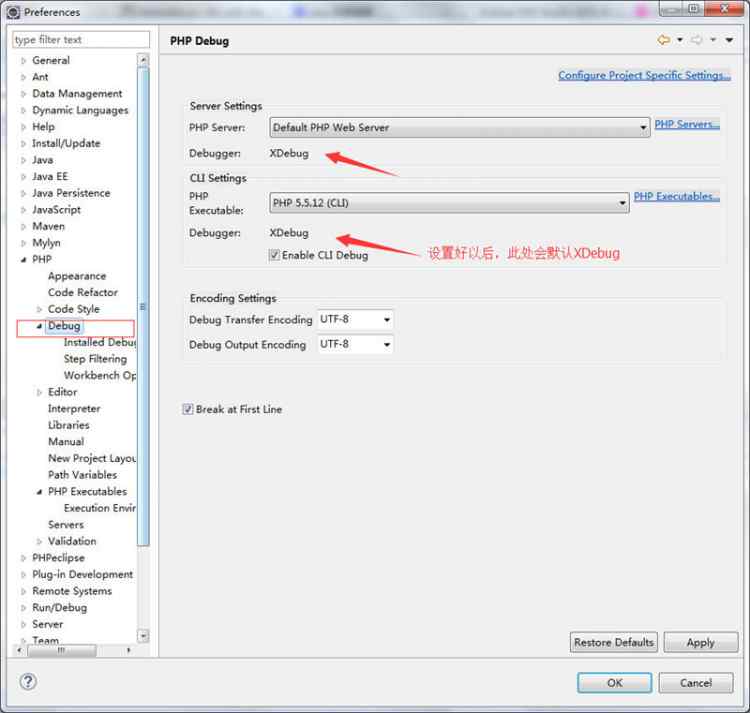
Task: Select Maven in the tree
Action: [48, 226]
